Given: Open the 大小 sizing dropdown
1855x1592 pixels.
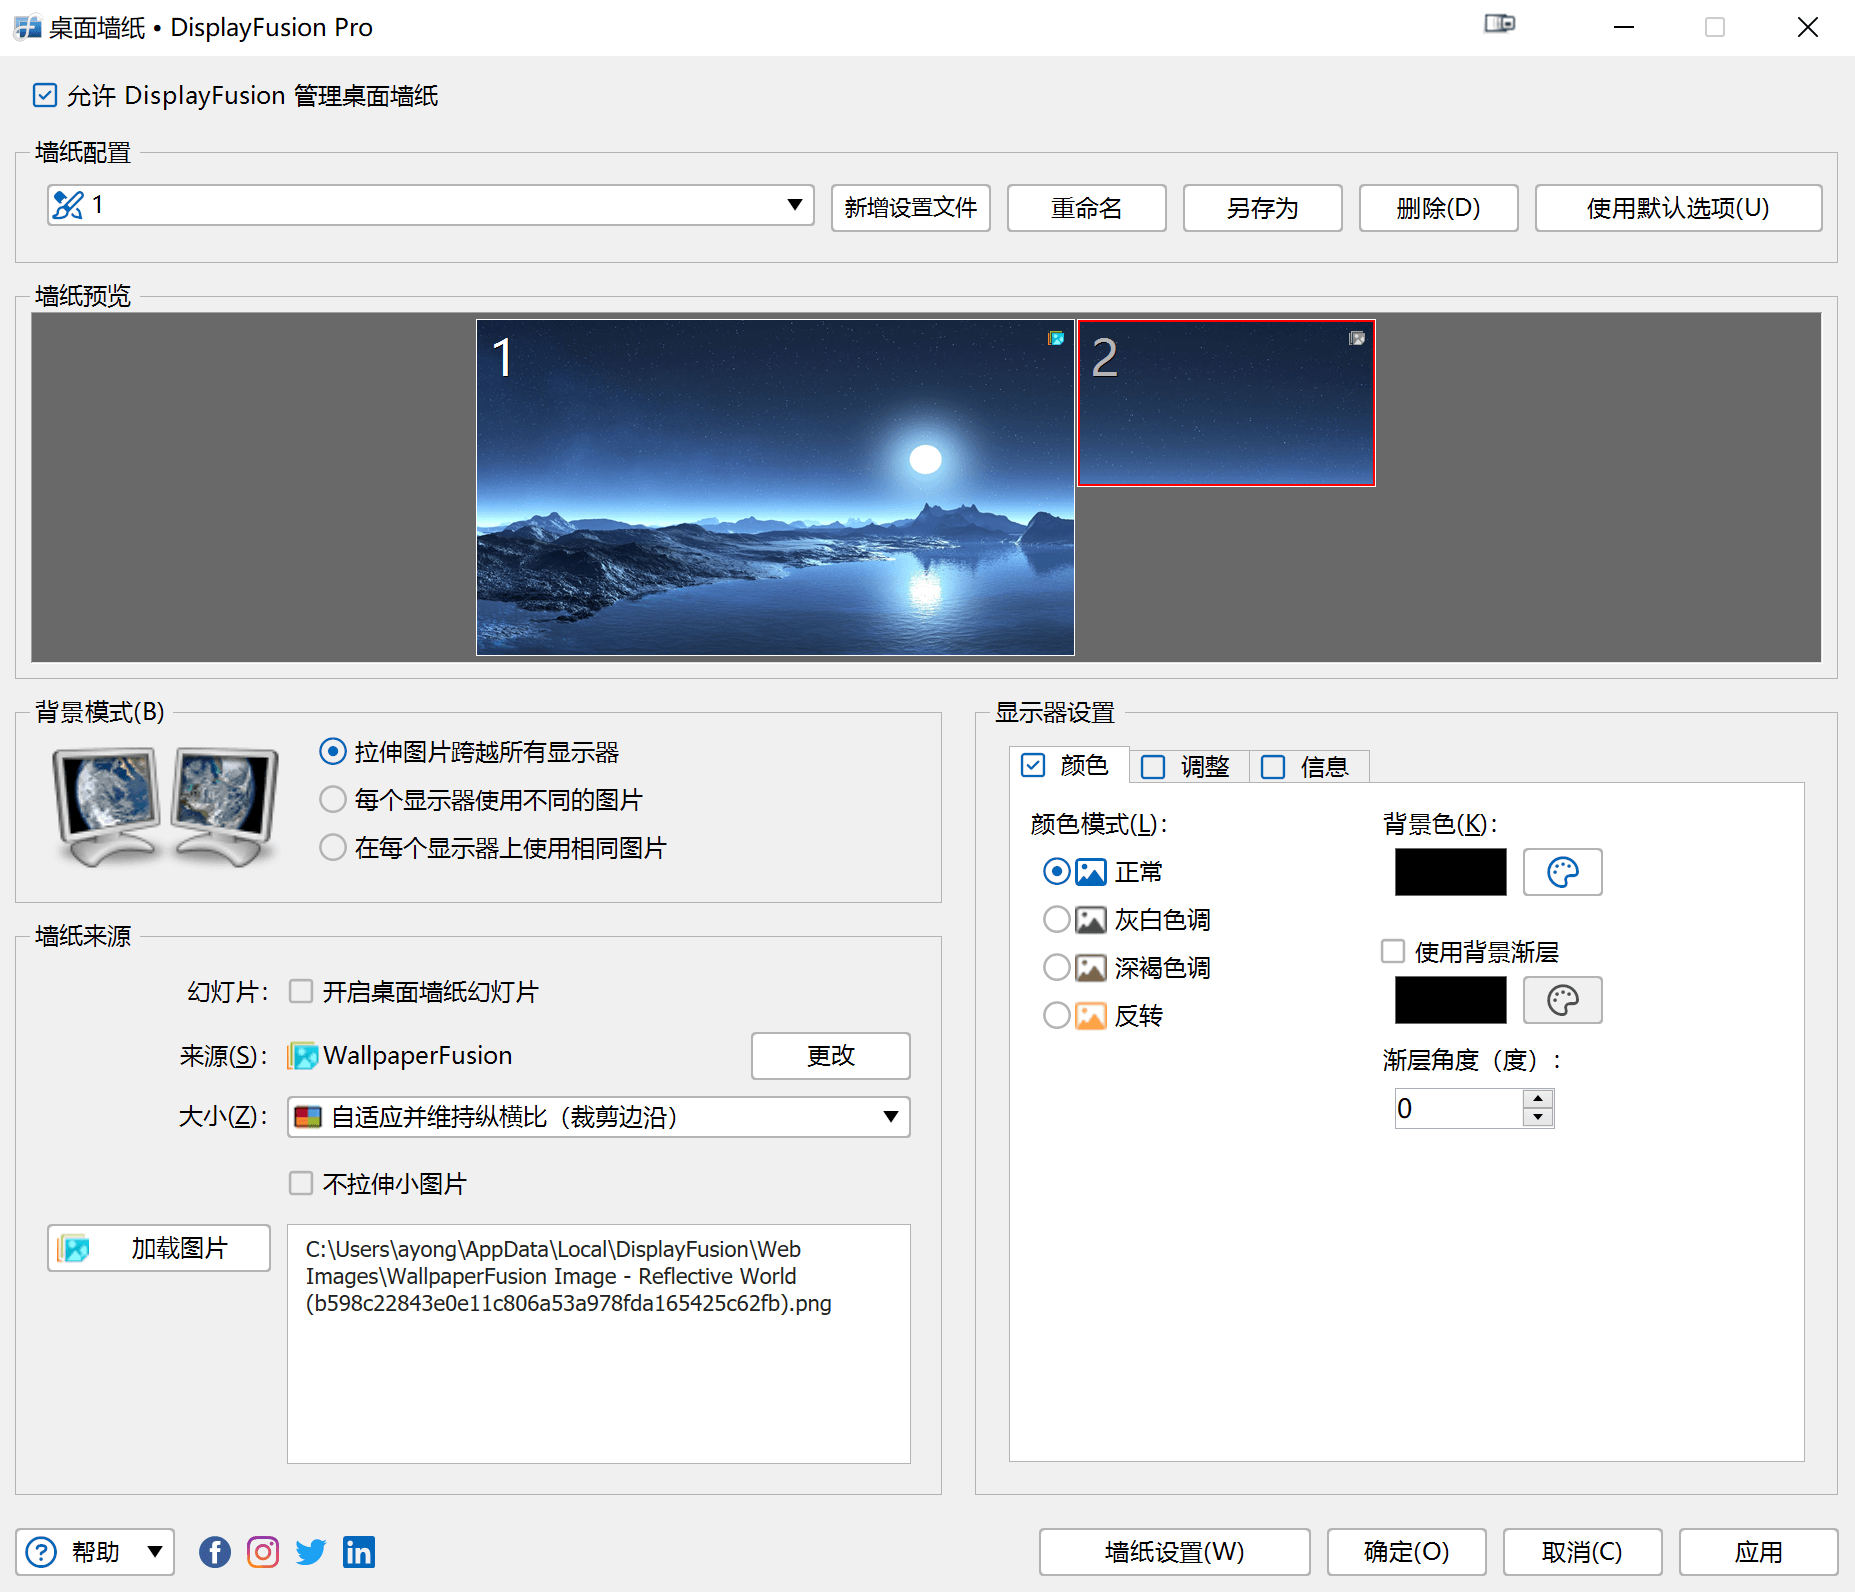Looking at the screenshot, I should click(x=889, y=1117).
